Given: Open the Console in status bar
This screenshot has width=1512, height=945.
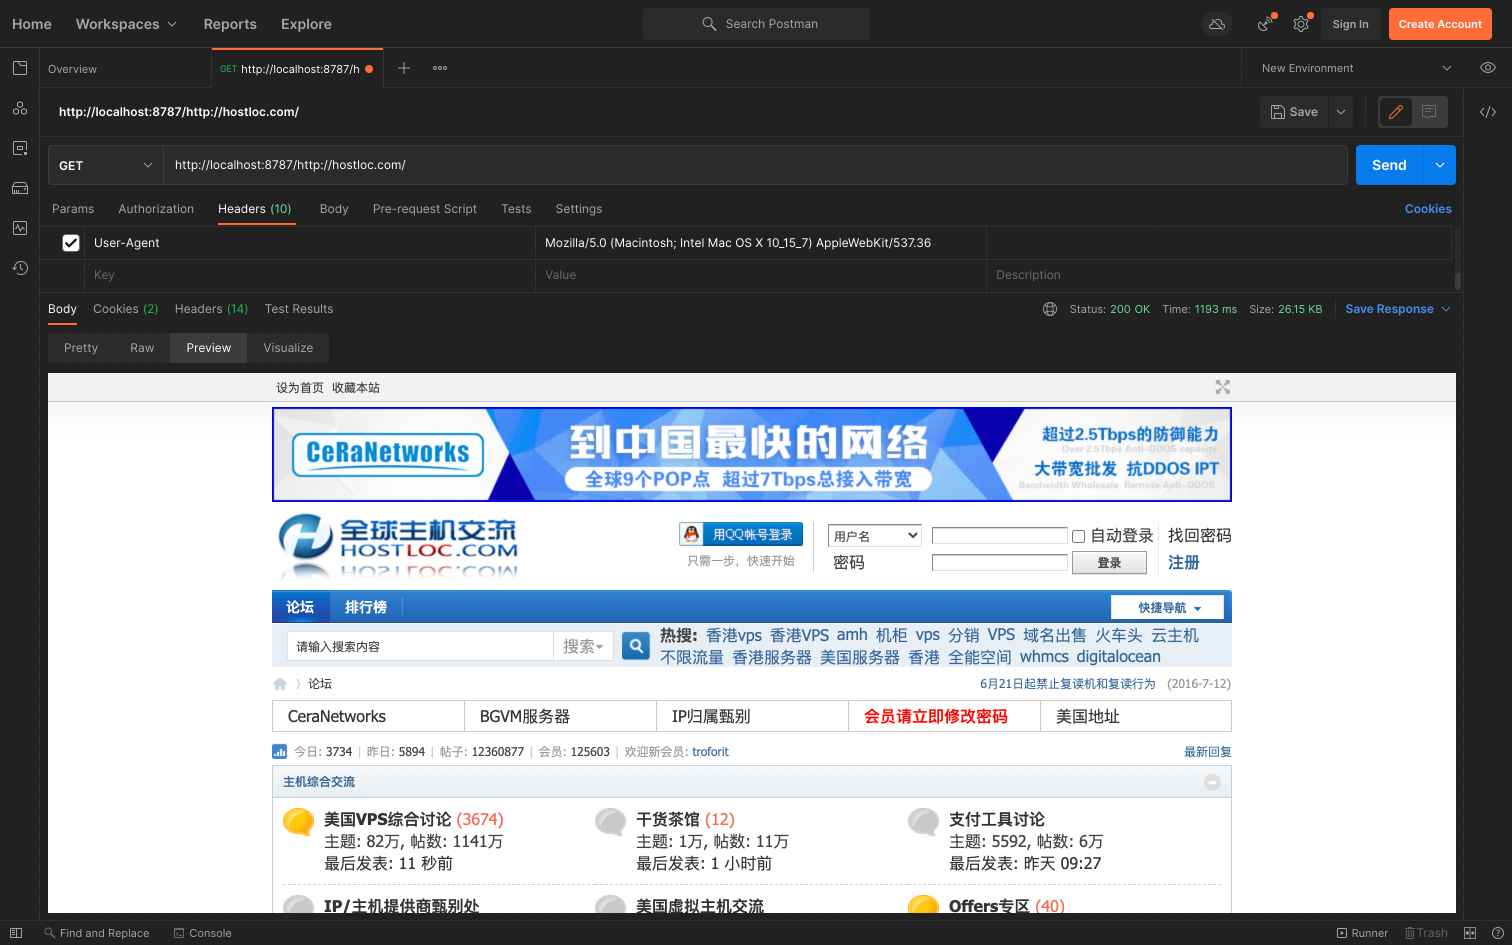Looking at the screenshot, I should pos(203,933).
